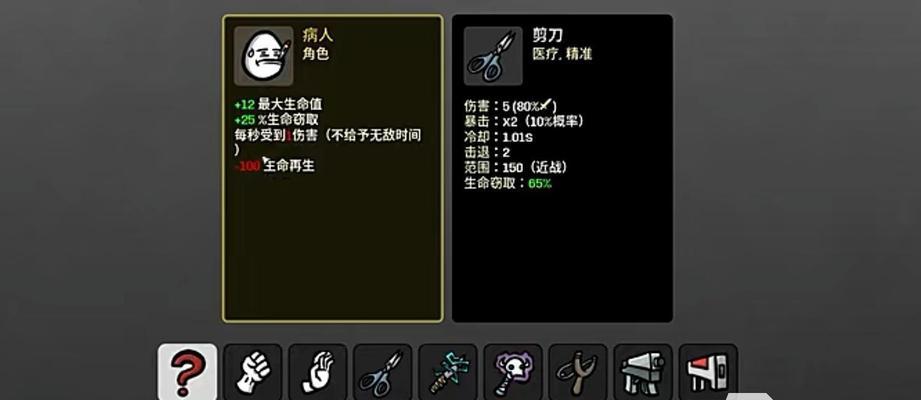The height and width of the screenshot is (400, 921).
Task: Click the 暴击 x2 critical stat line
Action: (523, 122)
